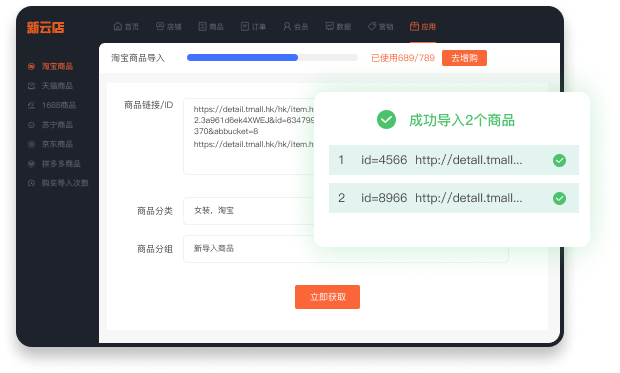Select the 订单 orders icon
Viewport: 620px width, 373px height.
click(x=245, y=27)
